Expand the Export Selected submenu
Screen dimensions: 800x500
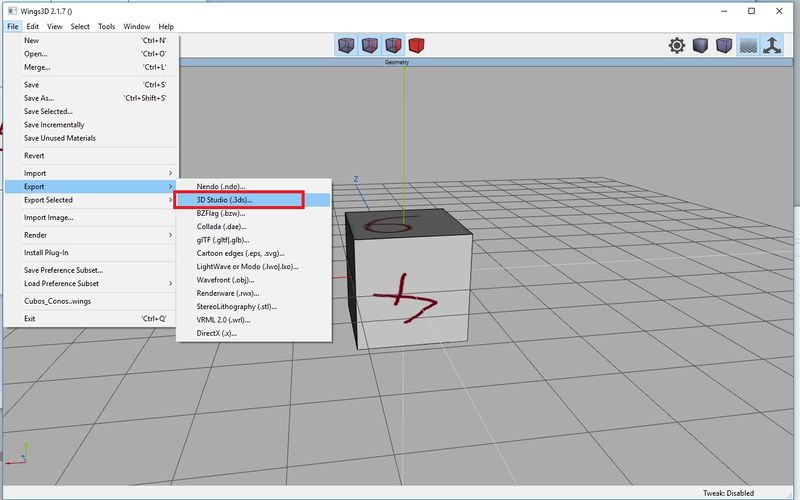[x=91, y=199]
